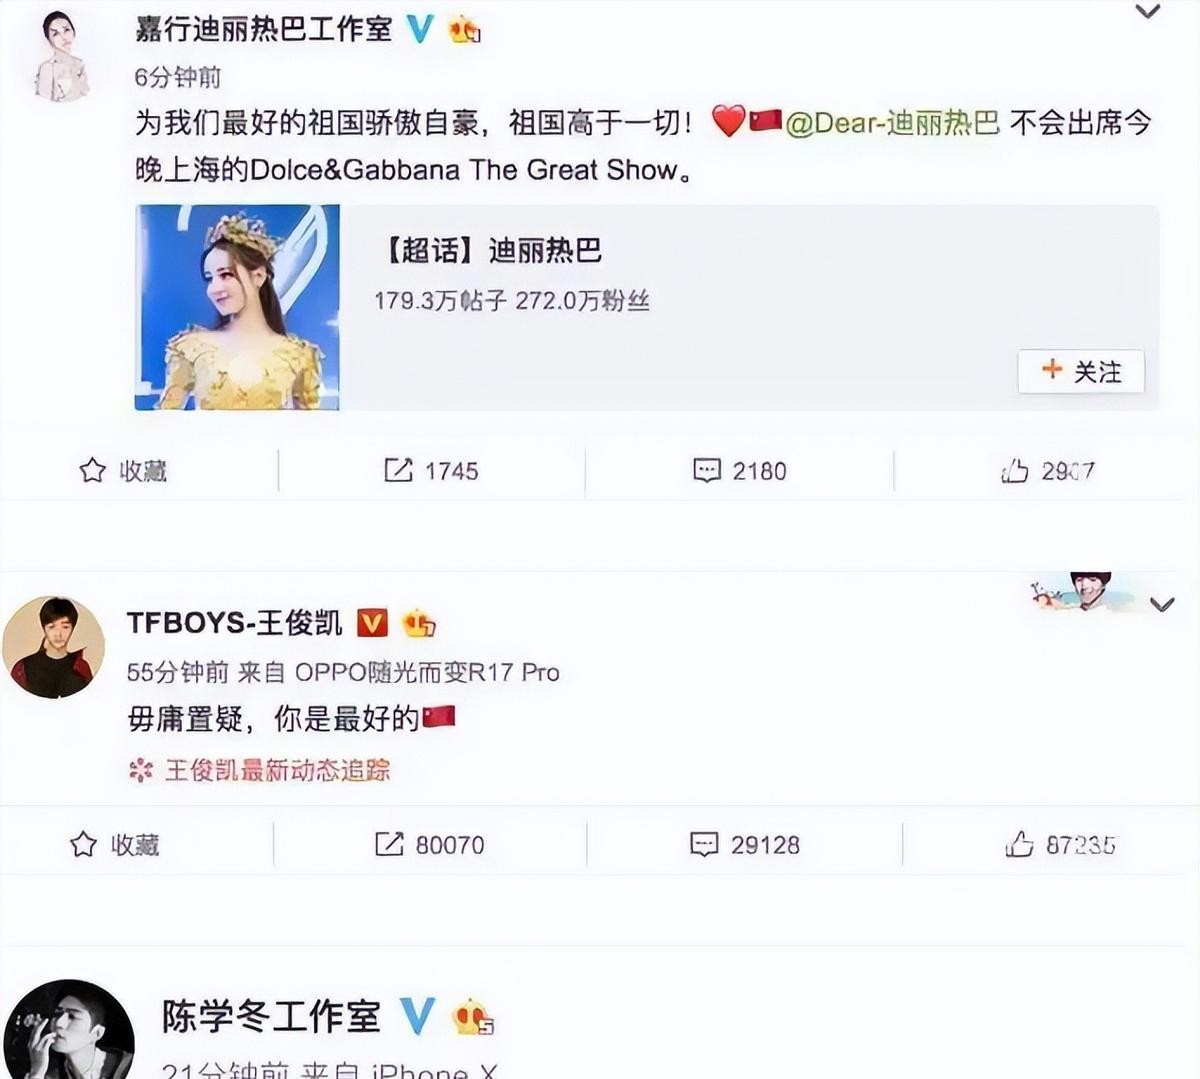Open comments on the post with 2180 comments
The width and height of the screenshot is (1200, 1079).
(739, 470)
